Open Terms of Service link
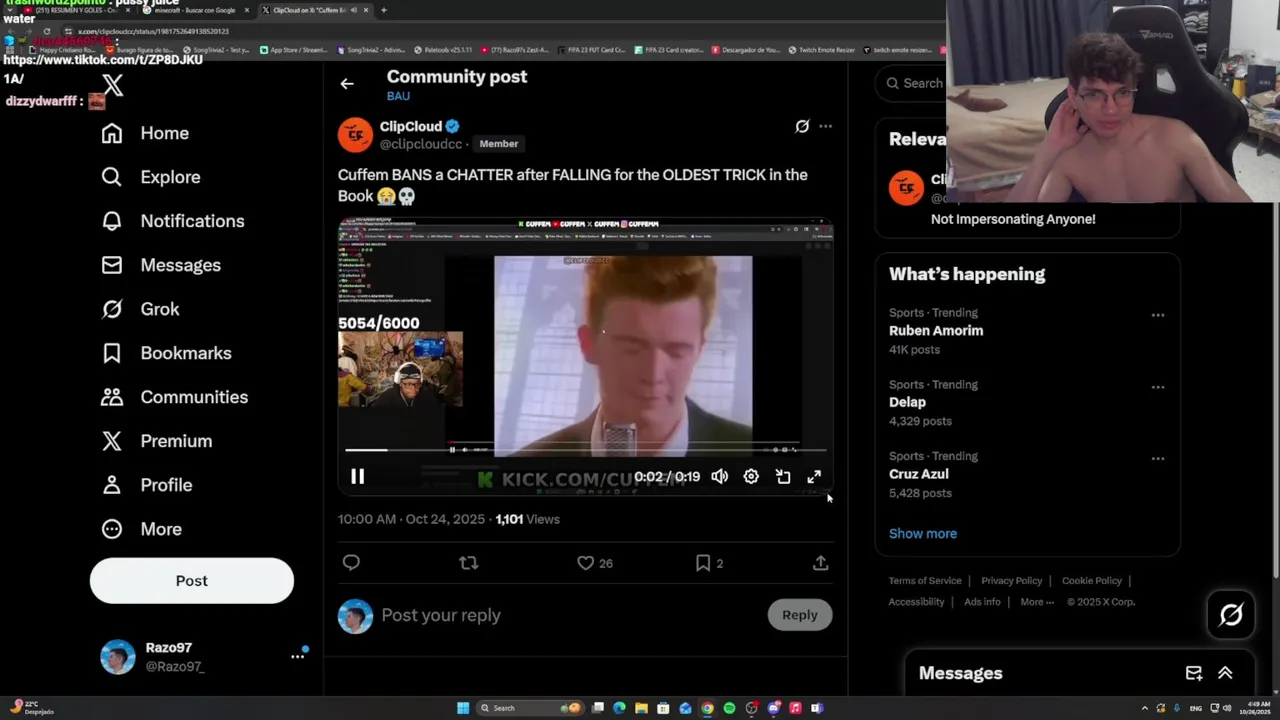Screen dimensions: 1280x720 click(925, 580)
